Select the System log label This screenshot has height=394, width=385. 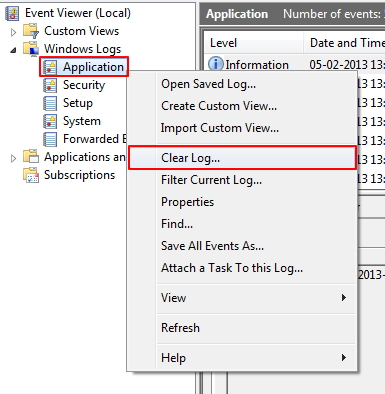[x=82, y=121]
